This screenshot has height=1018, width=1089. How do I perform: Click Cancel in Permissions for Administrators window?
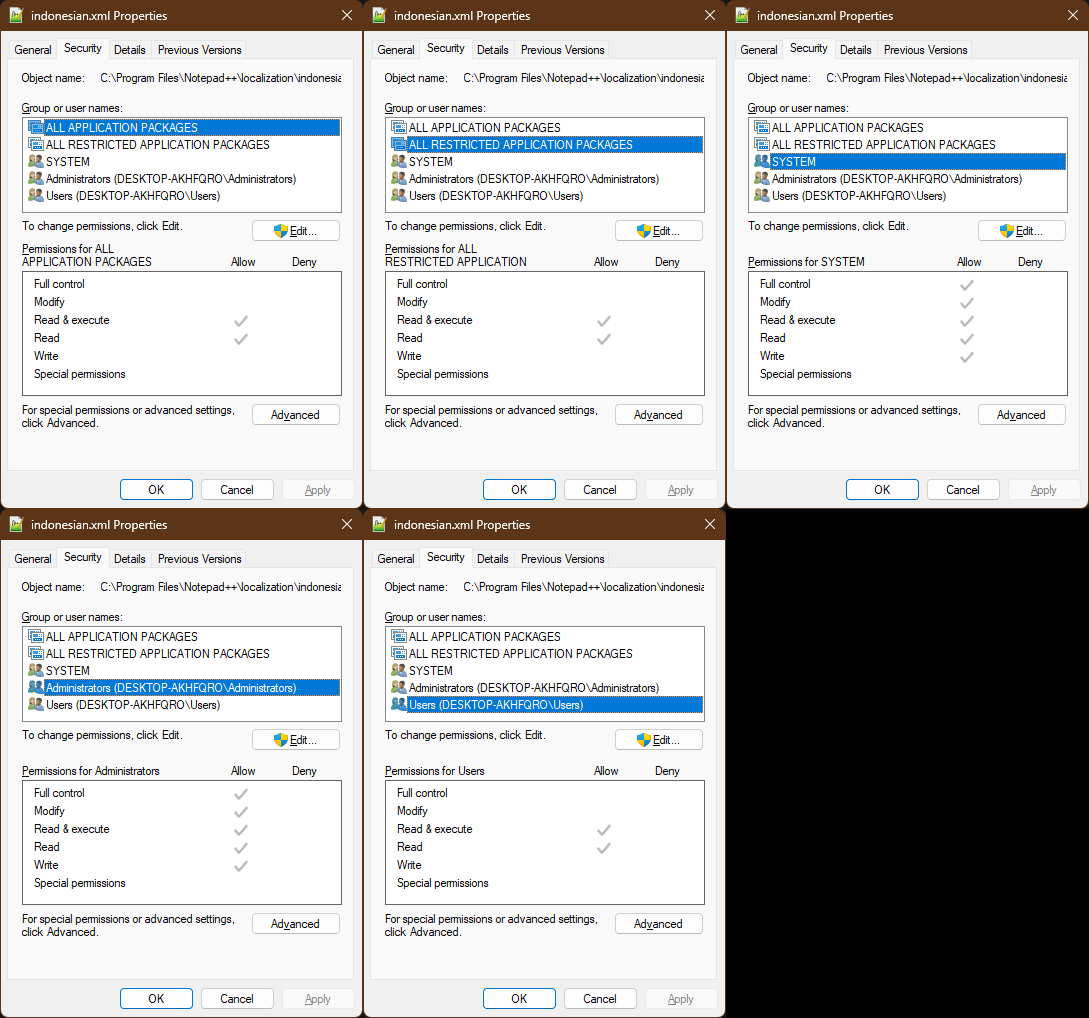[x=237, y=999]
